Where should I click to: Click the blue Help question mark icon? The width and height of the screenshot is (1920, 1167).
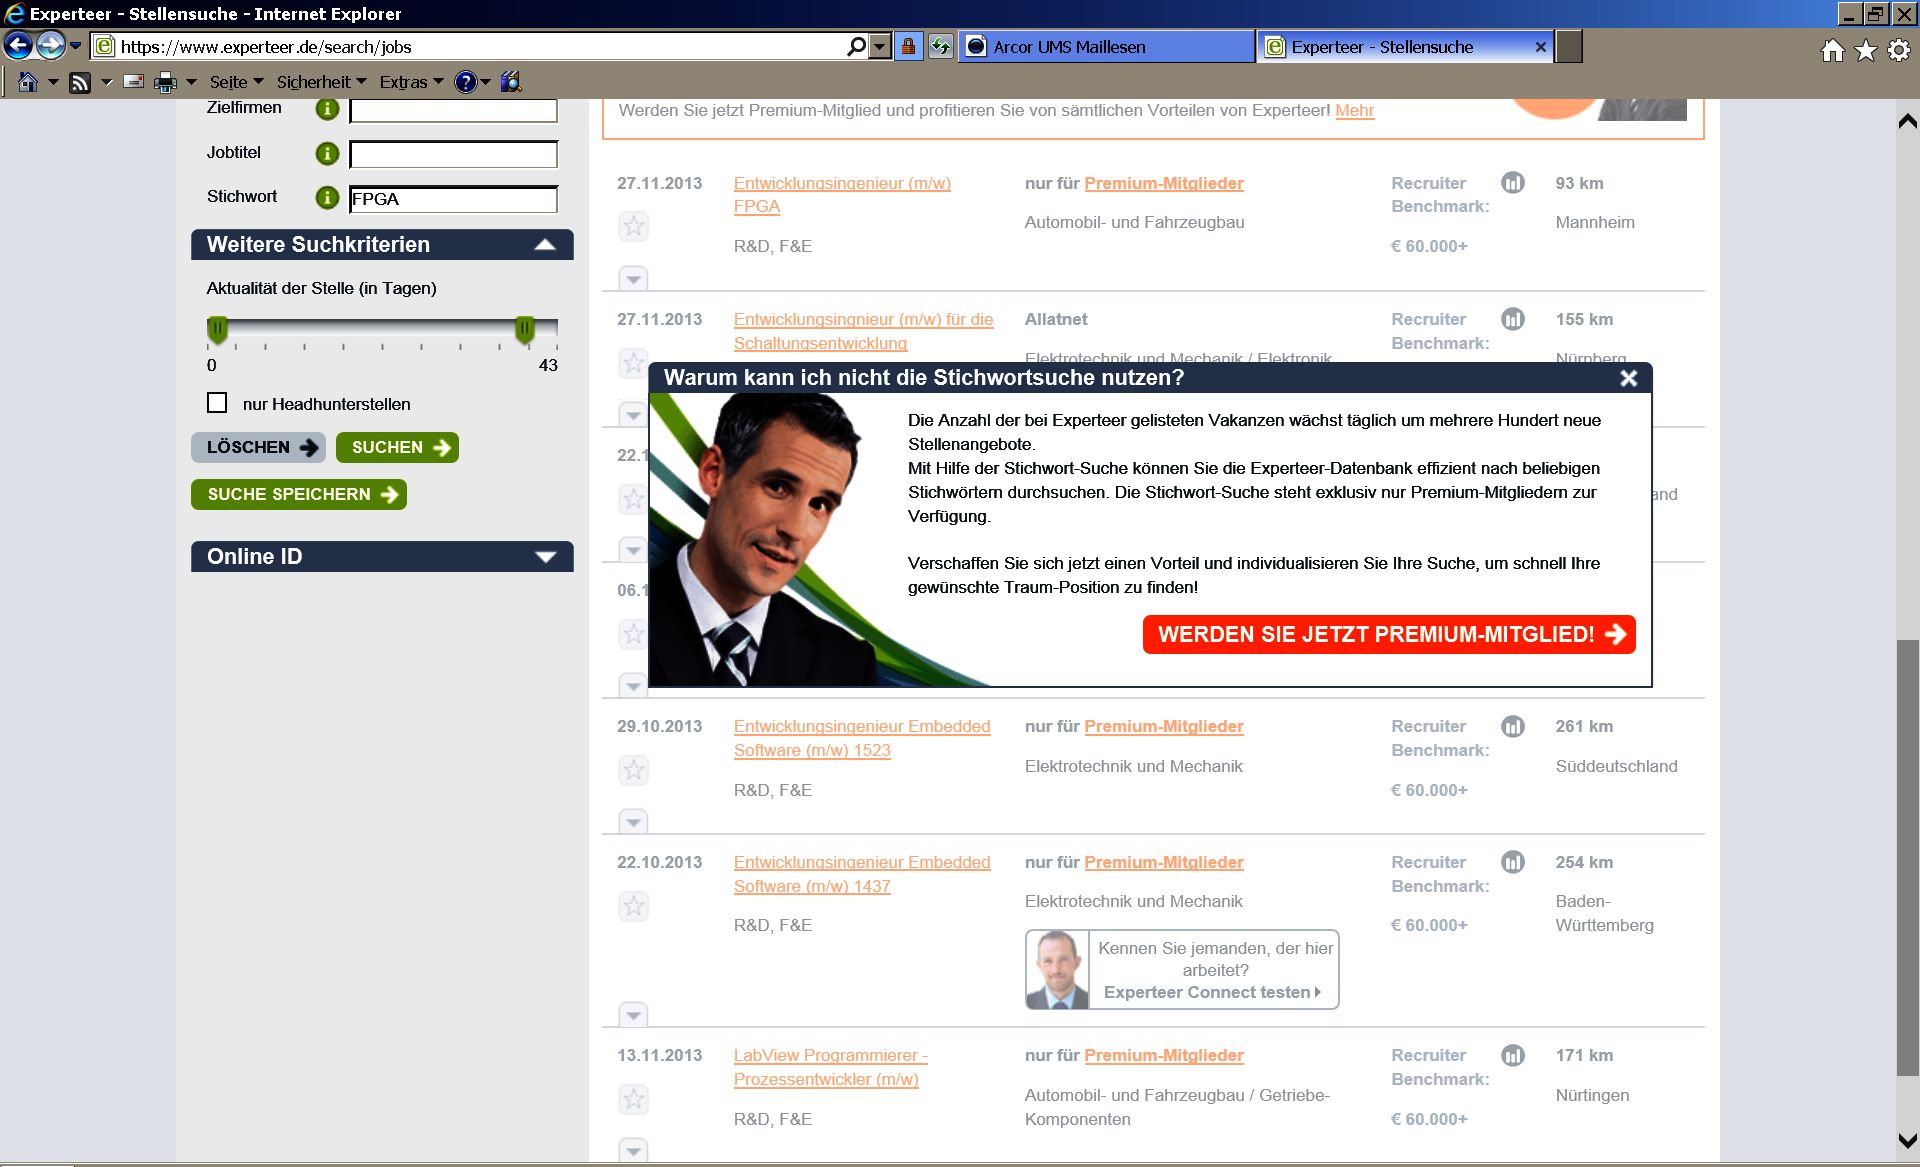pos(465,82)
